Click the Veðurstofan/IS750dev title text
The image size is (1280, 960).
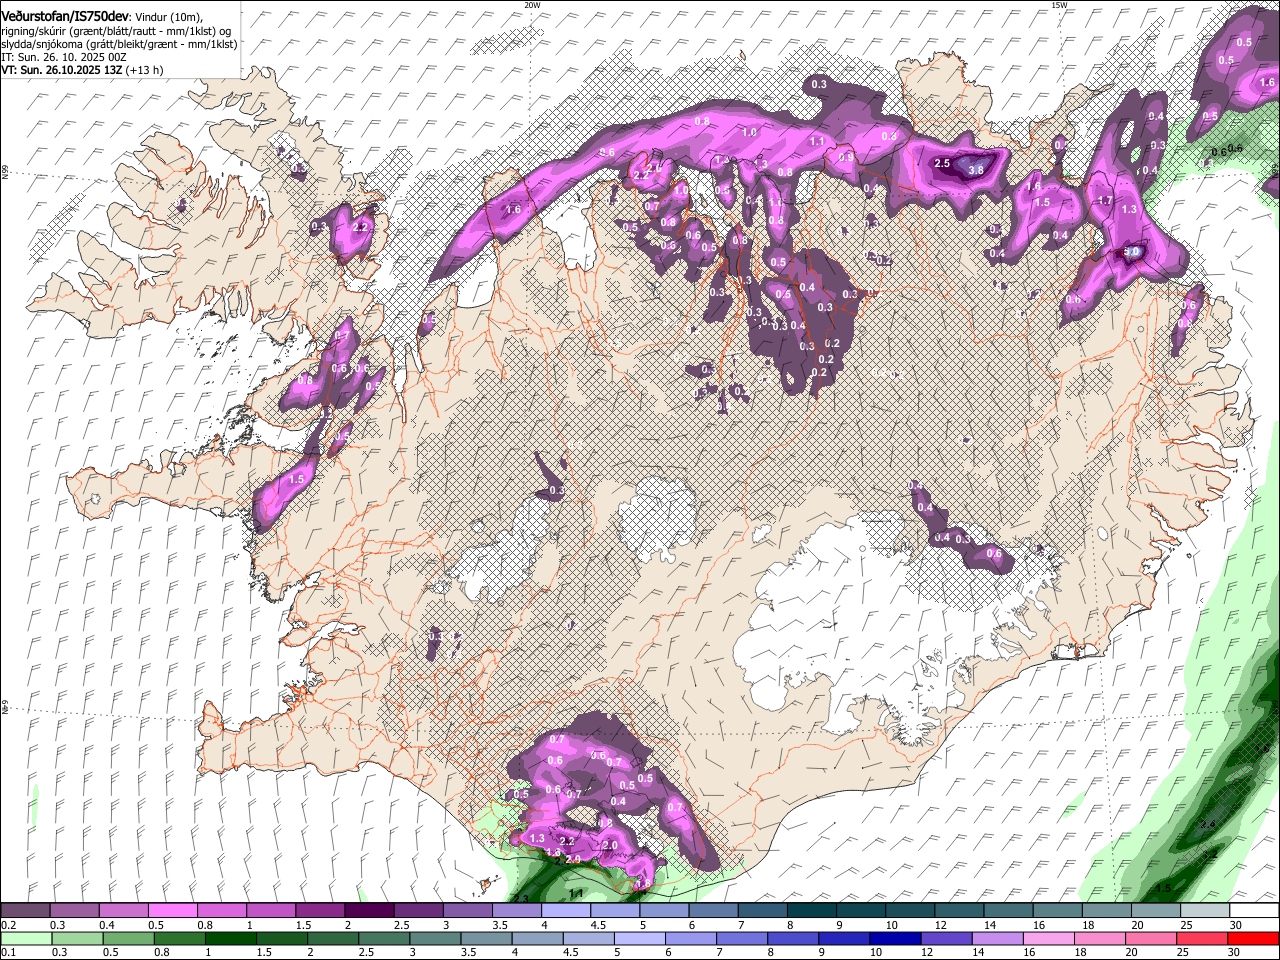(65, 15)
